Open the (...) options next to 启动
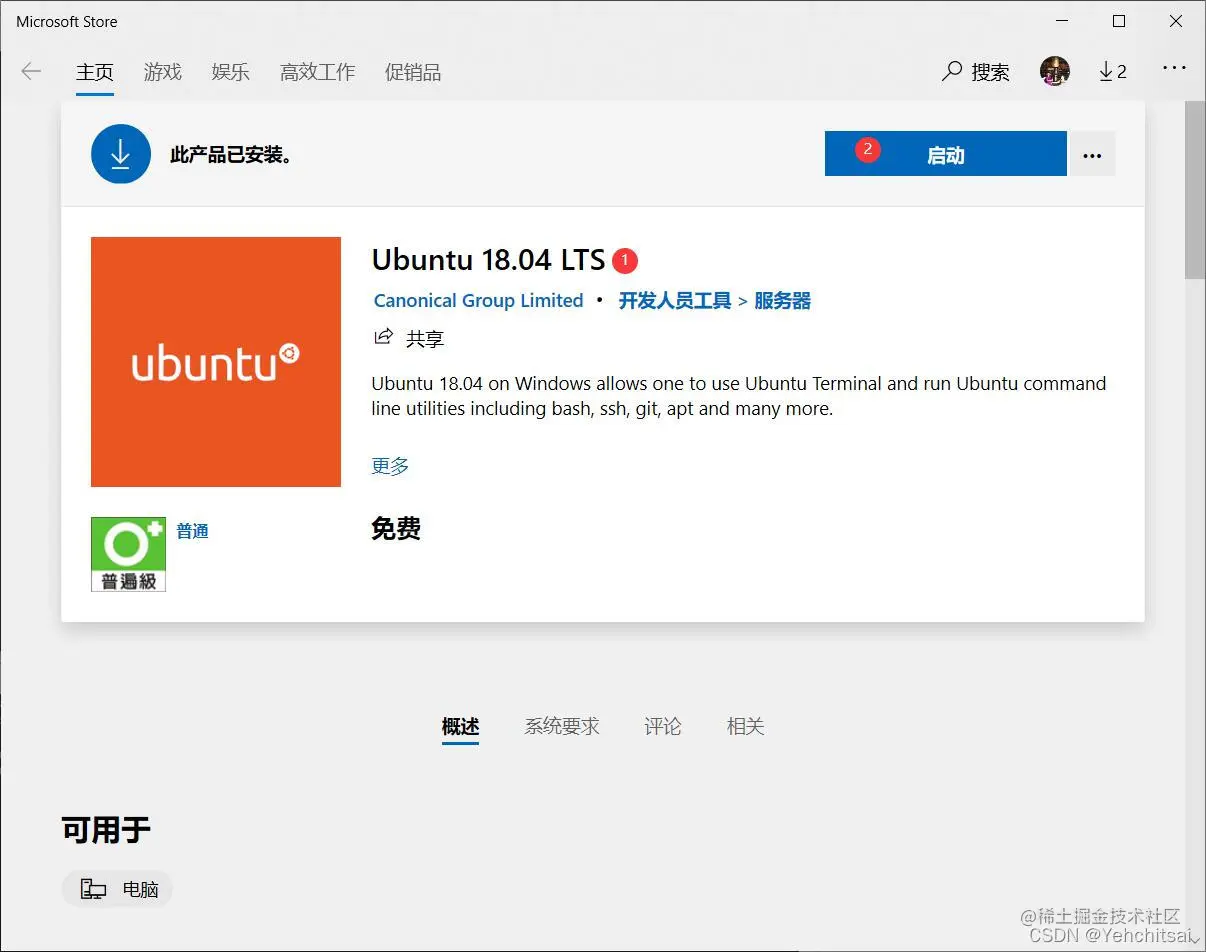Screen dimensions: 1206x952 tap(1092, 153)
